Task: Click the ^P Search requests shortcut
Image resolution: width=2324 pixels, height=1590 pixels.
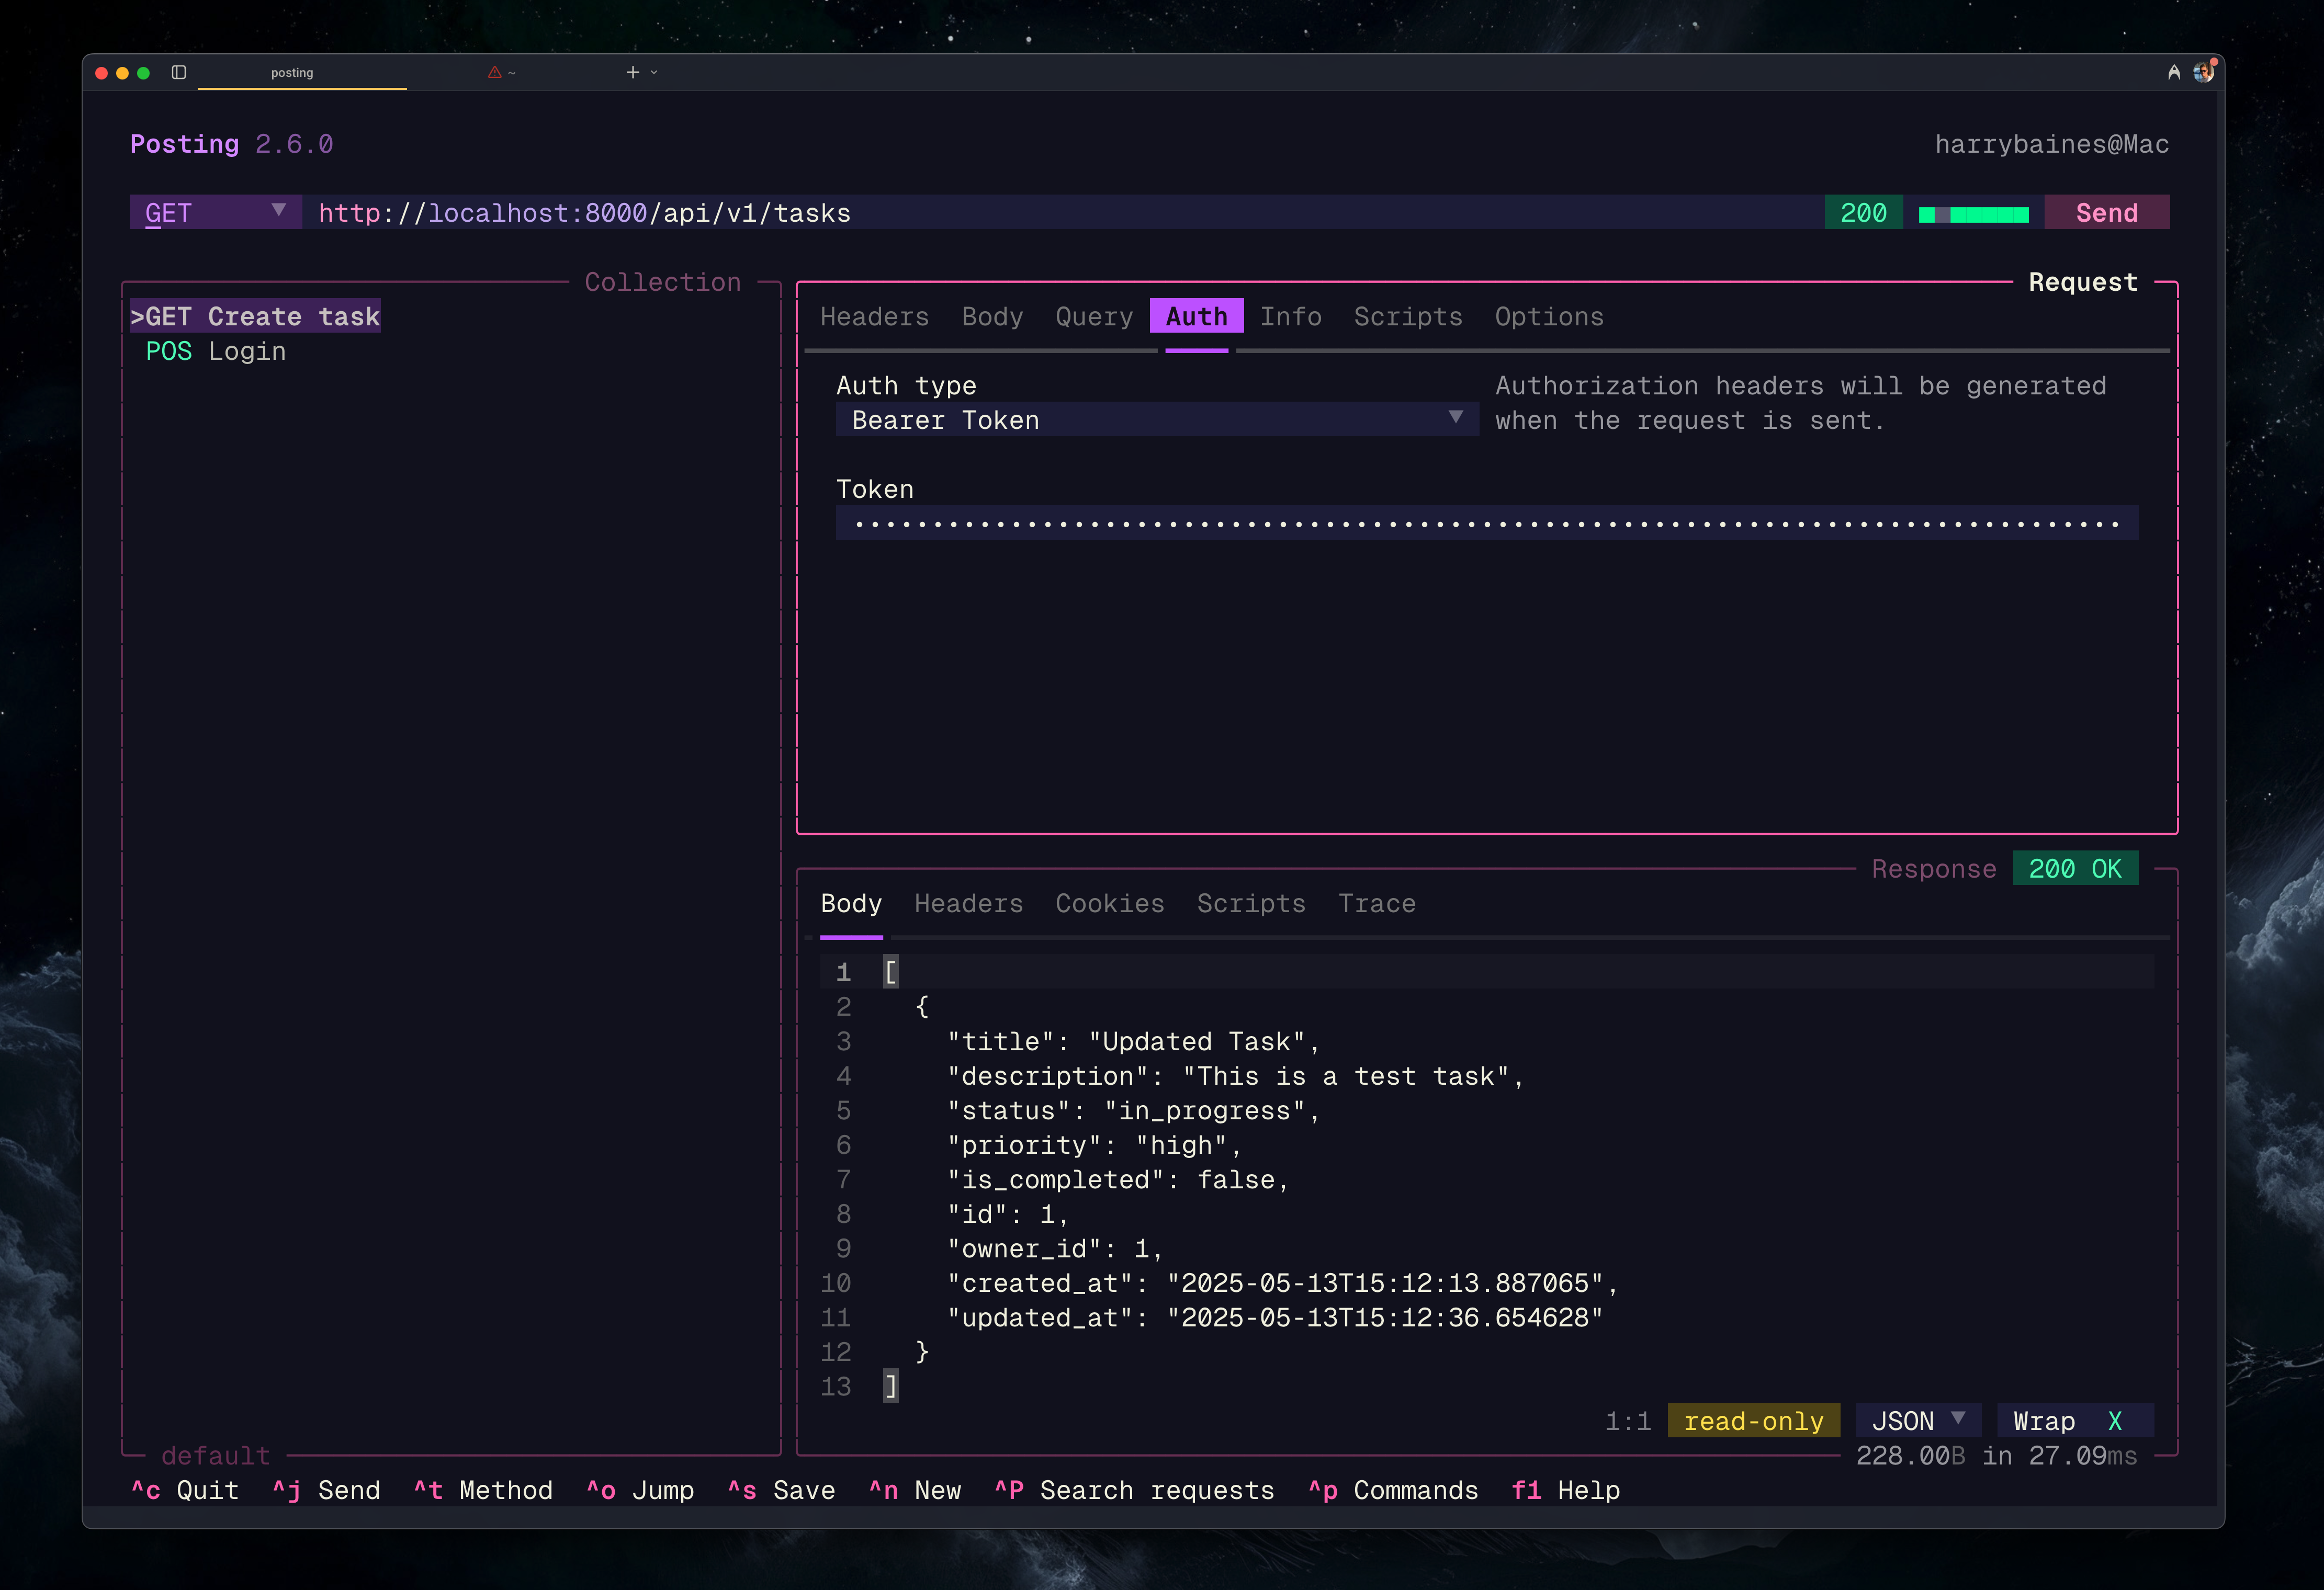Action: [x=1134, y=1490]
